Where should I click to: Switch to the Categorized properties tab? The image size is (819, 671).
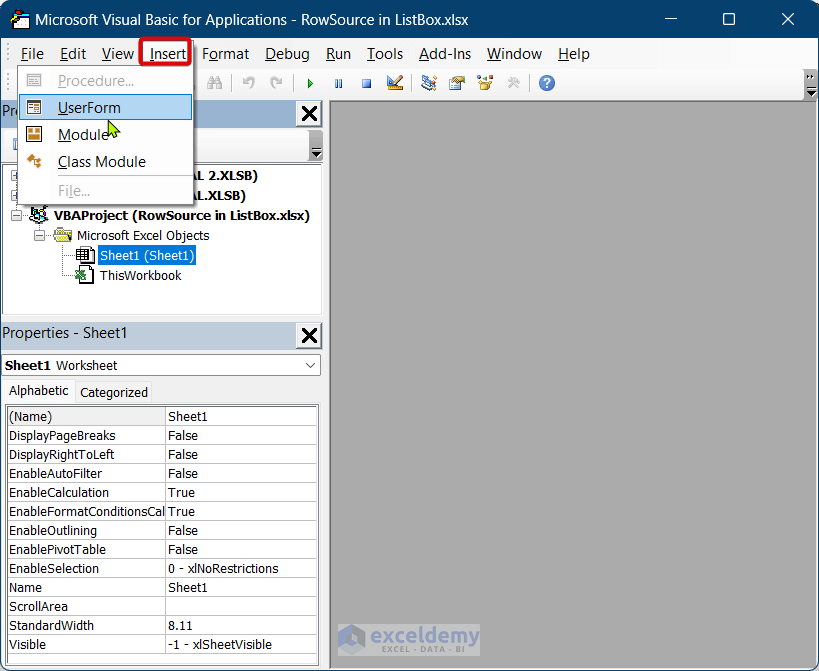[113, 392]
